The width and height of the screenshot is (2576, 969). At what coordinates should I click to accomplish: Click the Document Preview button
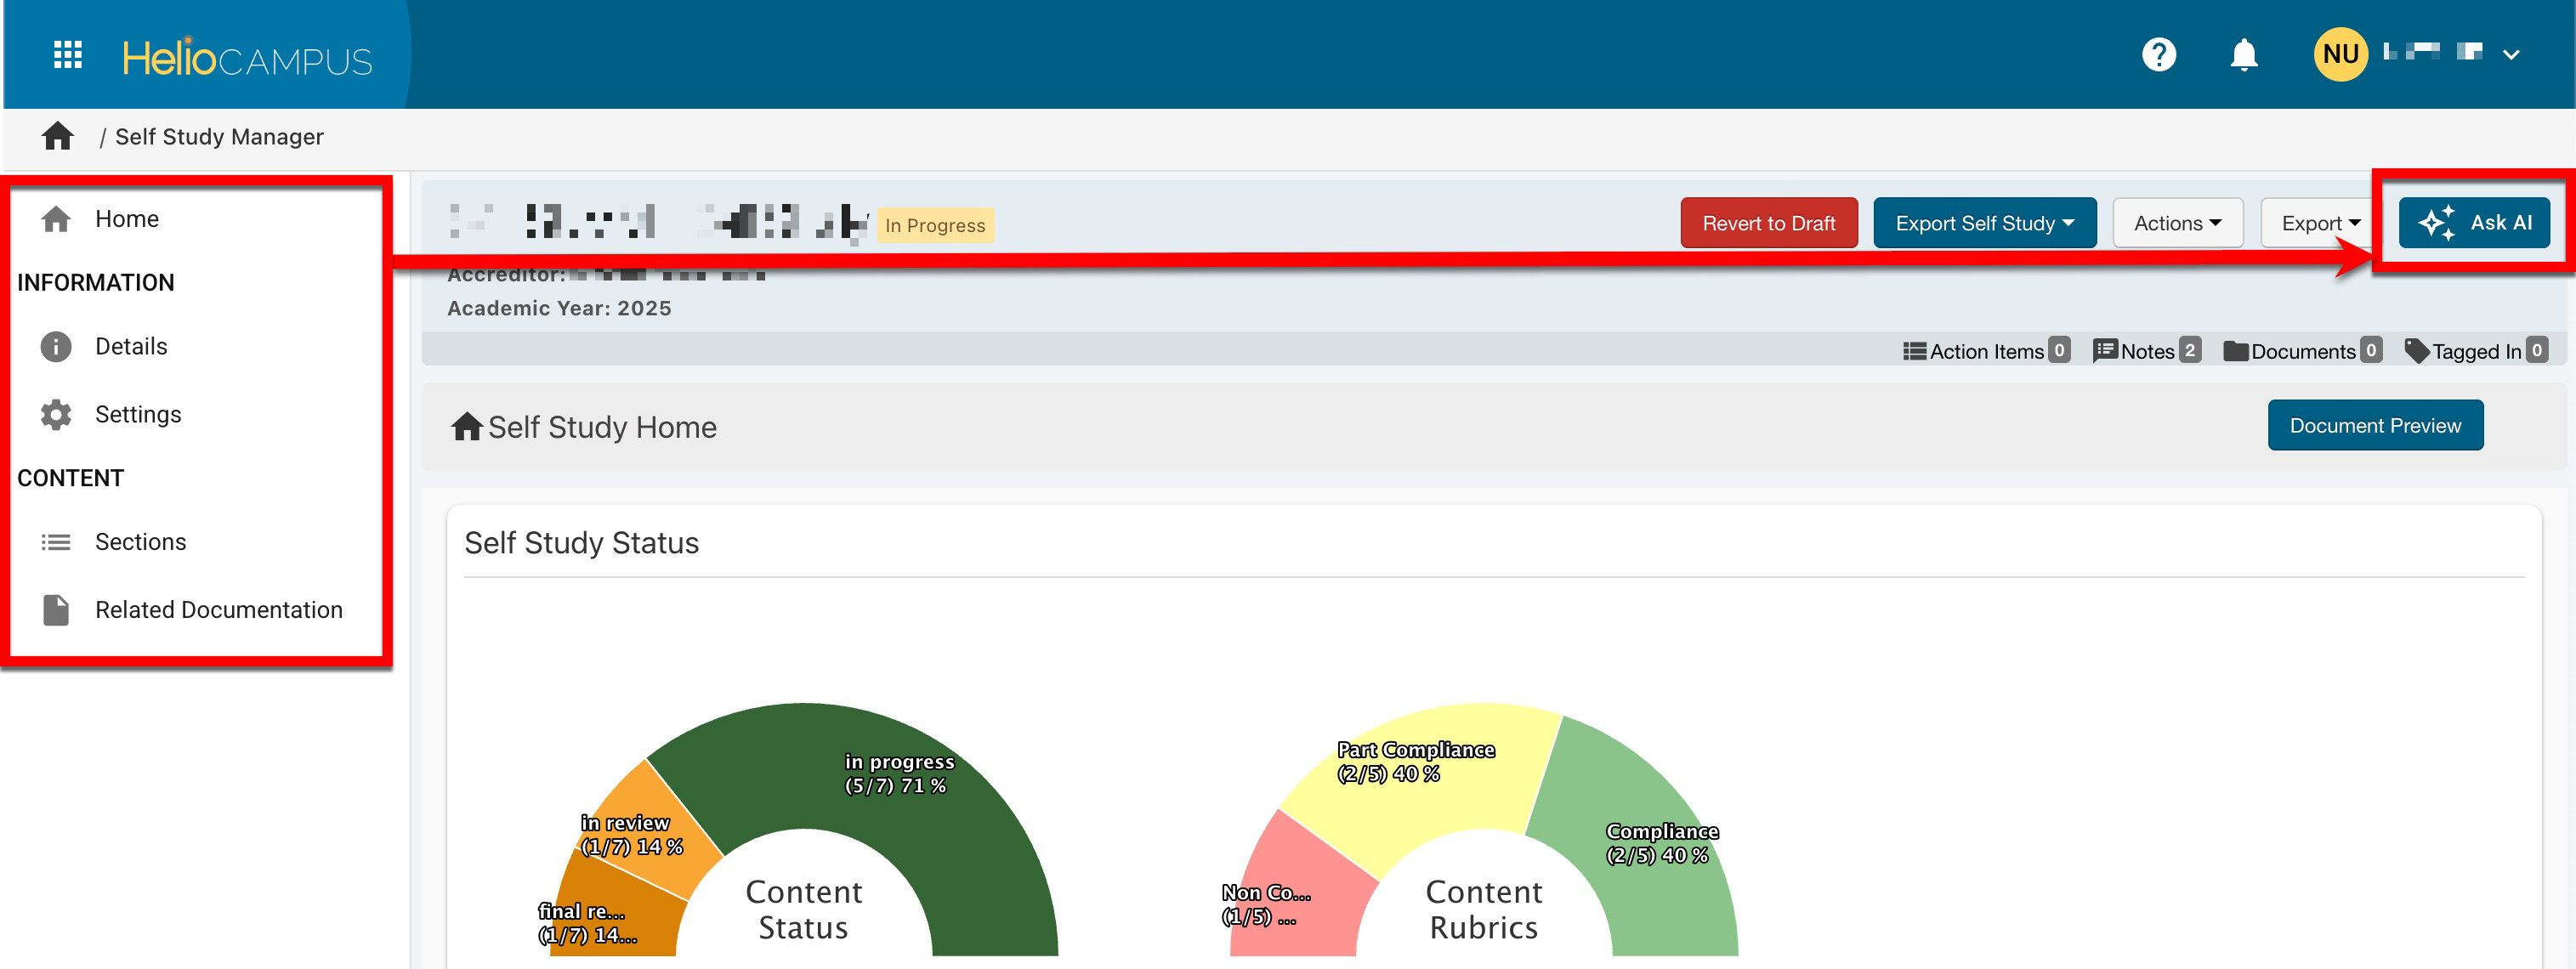click(2374, 426)
